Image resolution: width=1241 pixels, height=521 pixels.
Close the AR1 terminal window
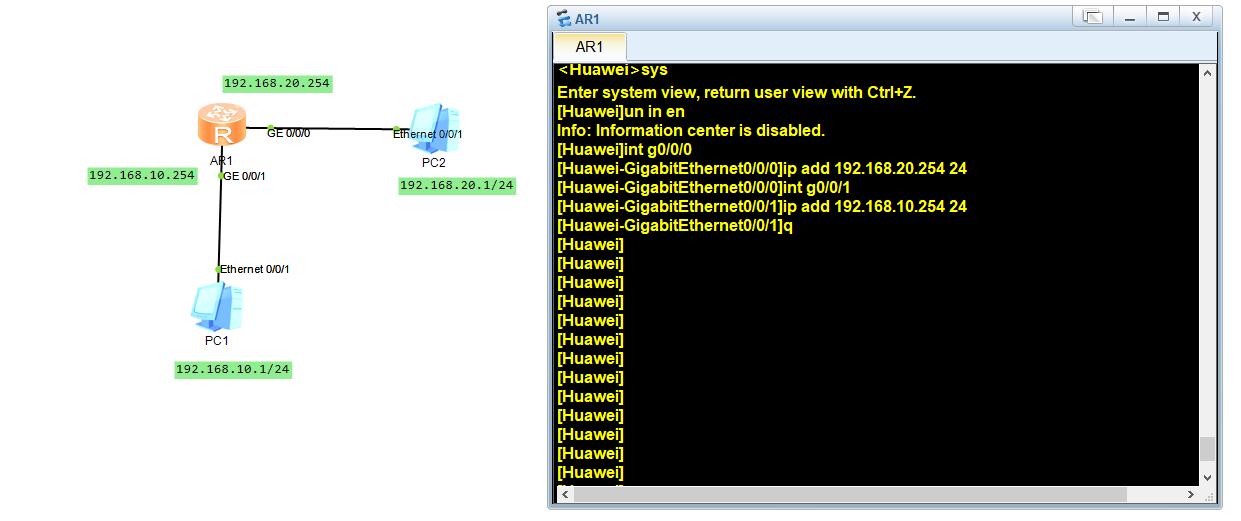click(x=1196, y=17)
